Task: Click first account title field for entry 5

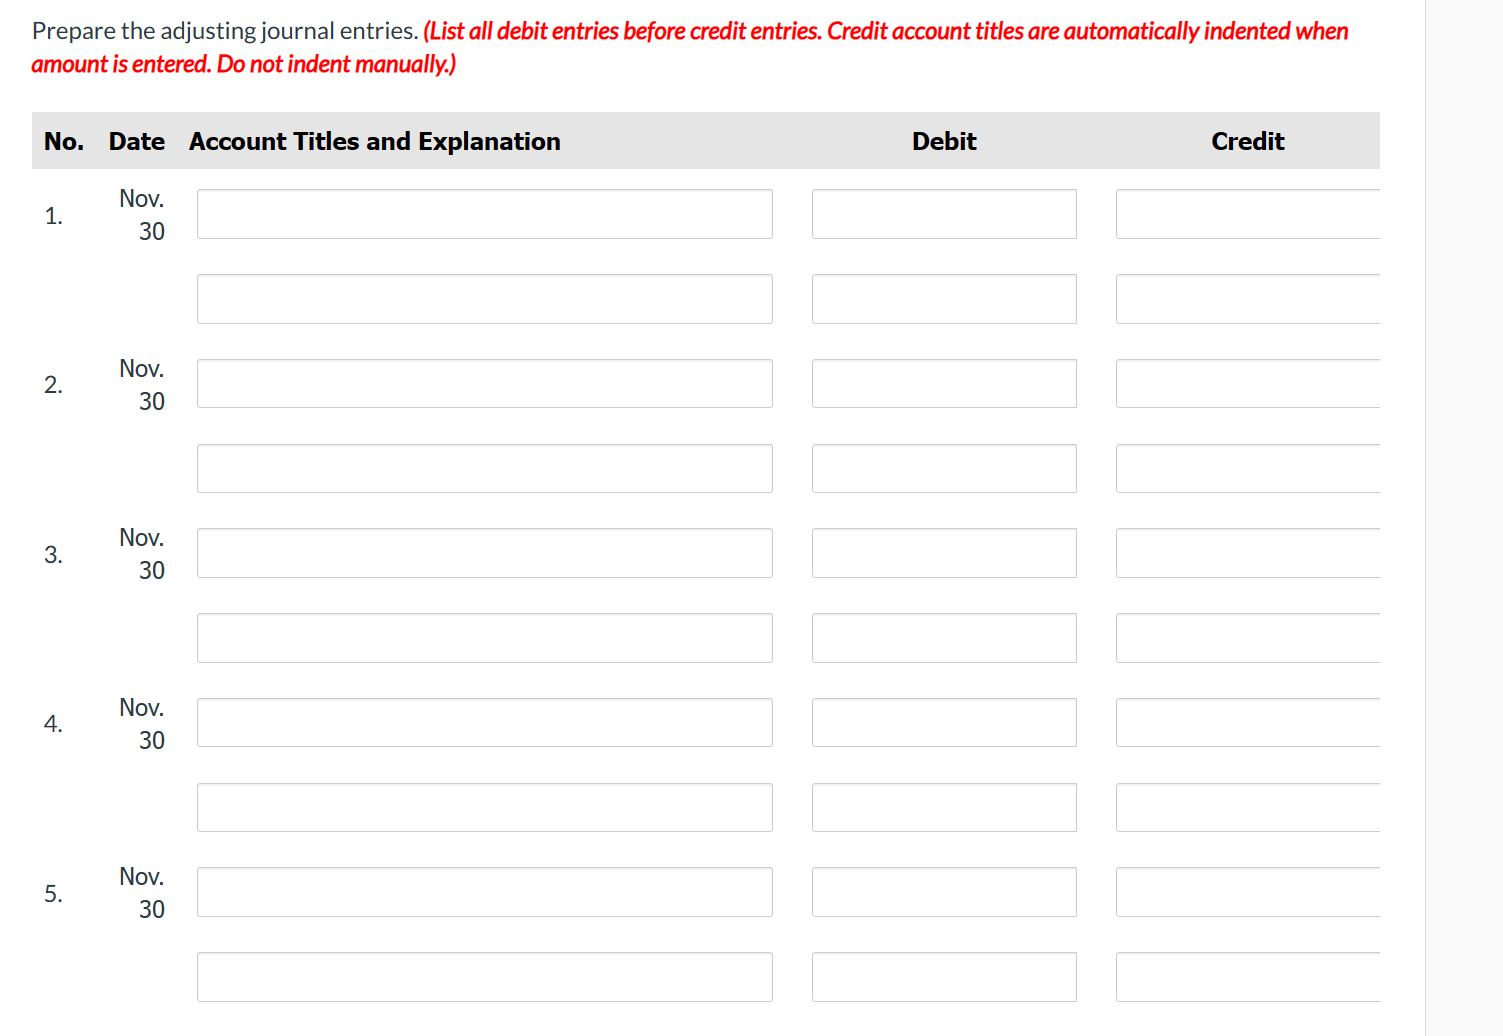Action: pos(484,892)
